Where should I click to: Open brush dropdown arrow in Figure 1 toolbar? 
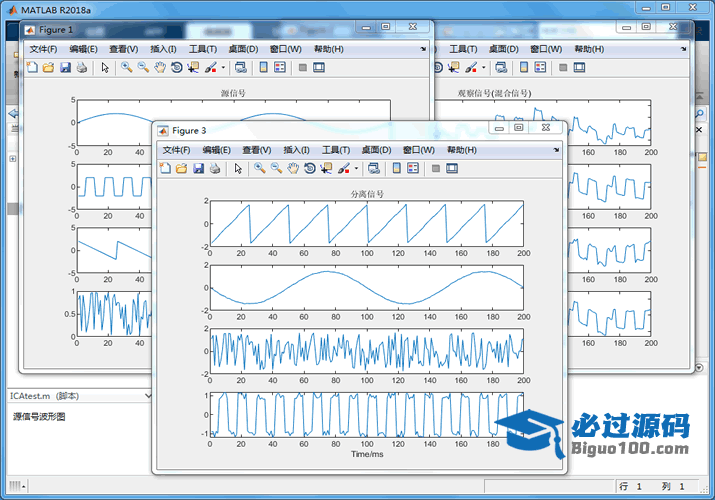pyautogui.click(x=223, y=67)
